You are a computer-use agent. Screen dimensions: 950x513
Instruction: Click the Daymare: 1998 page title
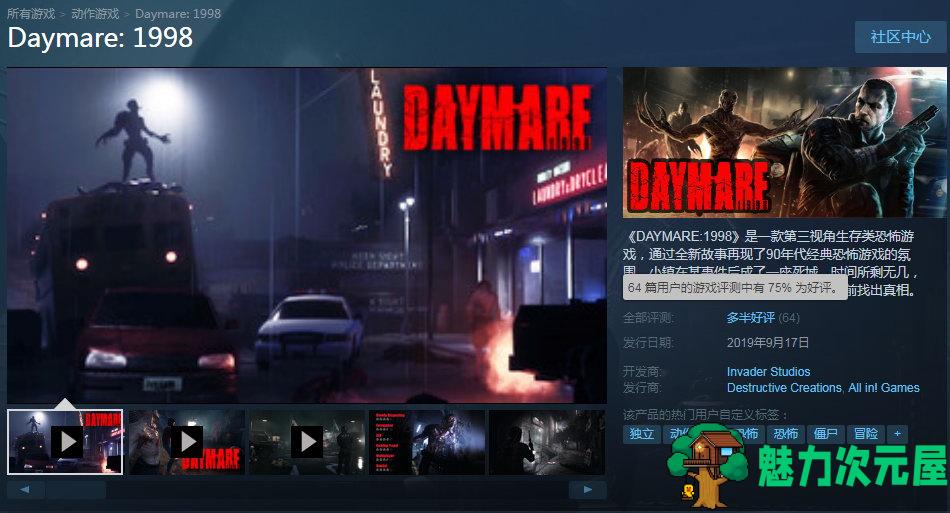pyautogui.click(x=100, y=38)
